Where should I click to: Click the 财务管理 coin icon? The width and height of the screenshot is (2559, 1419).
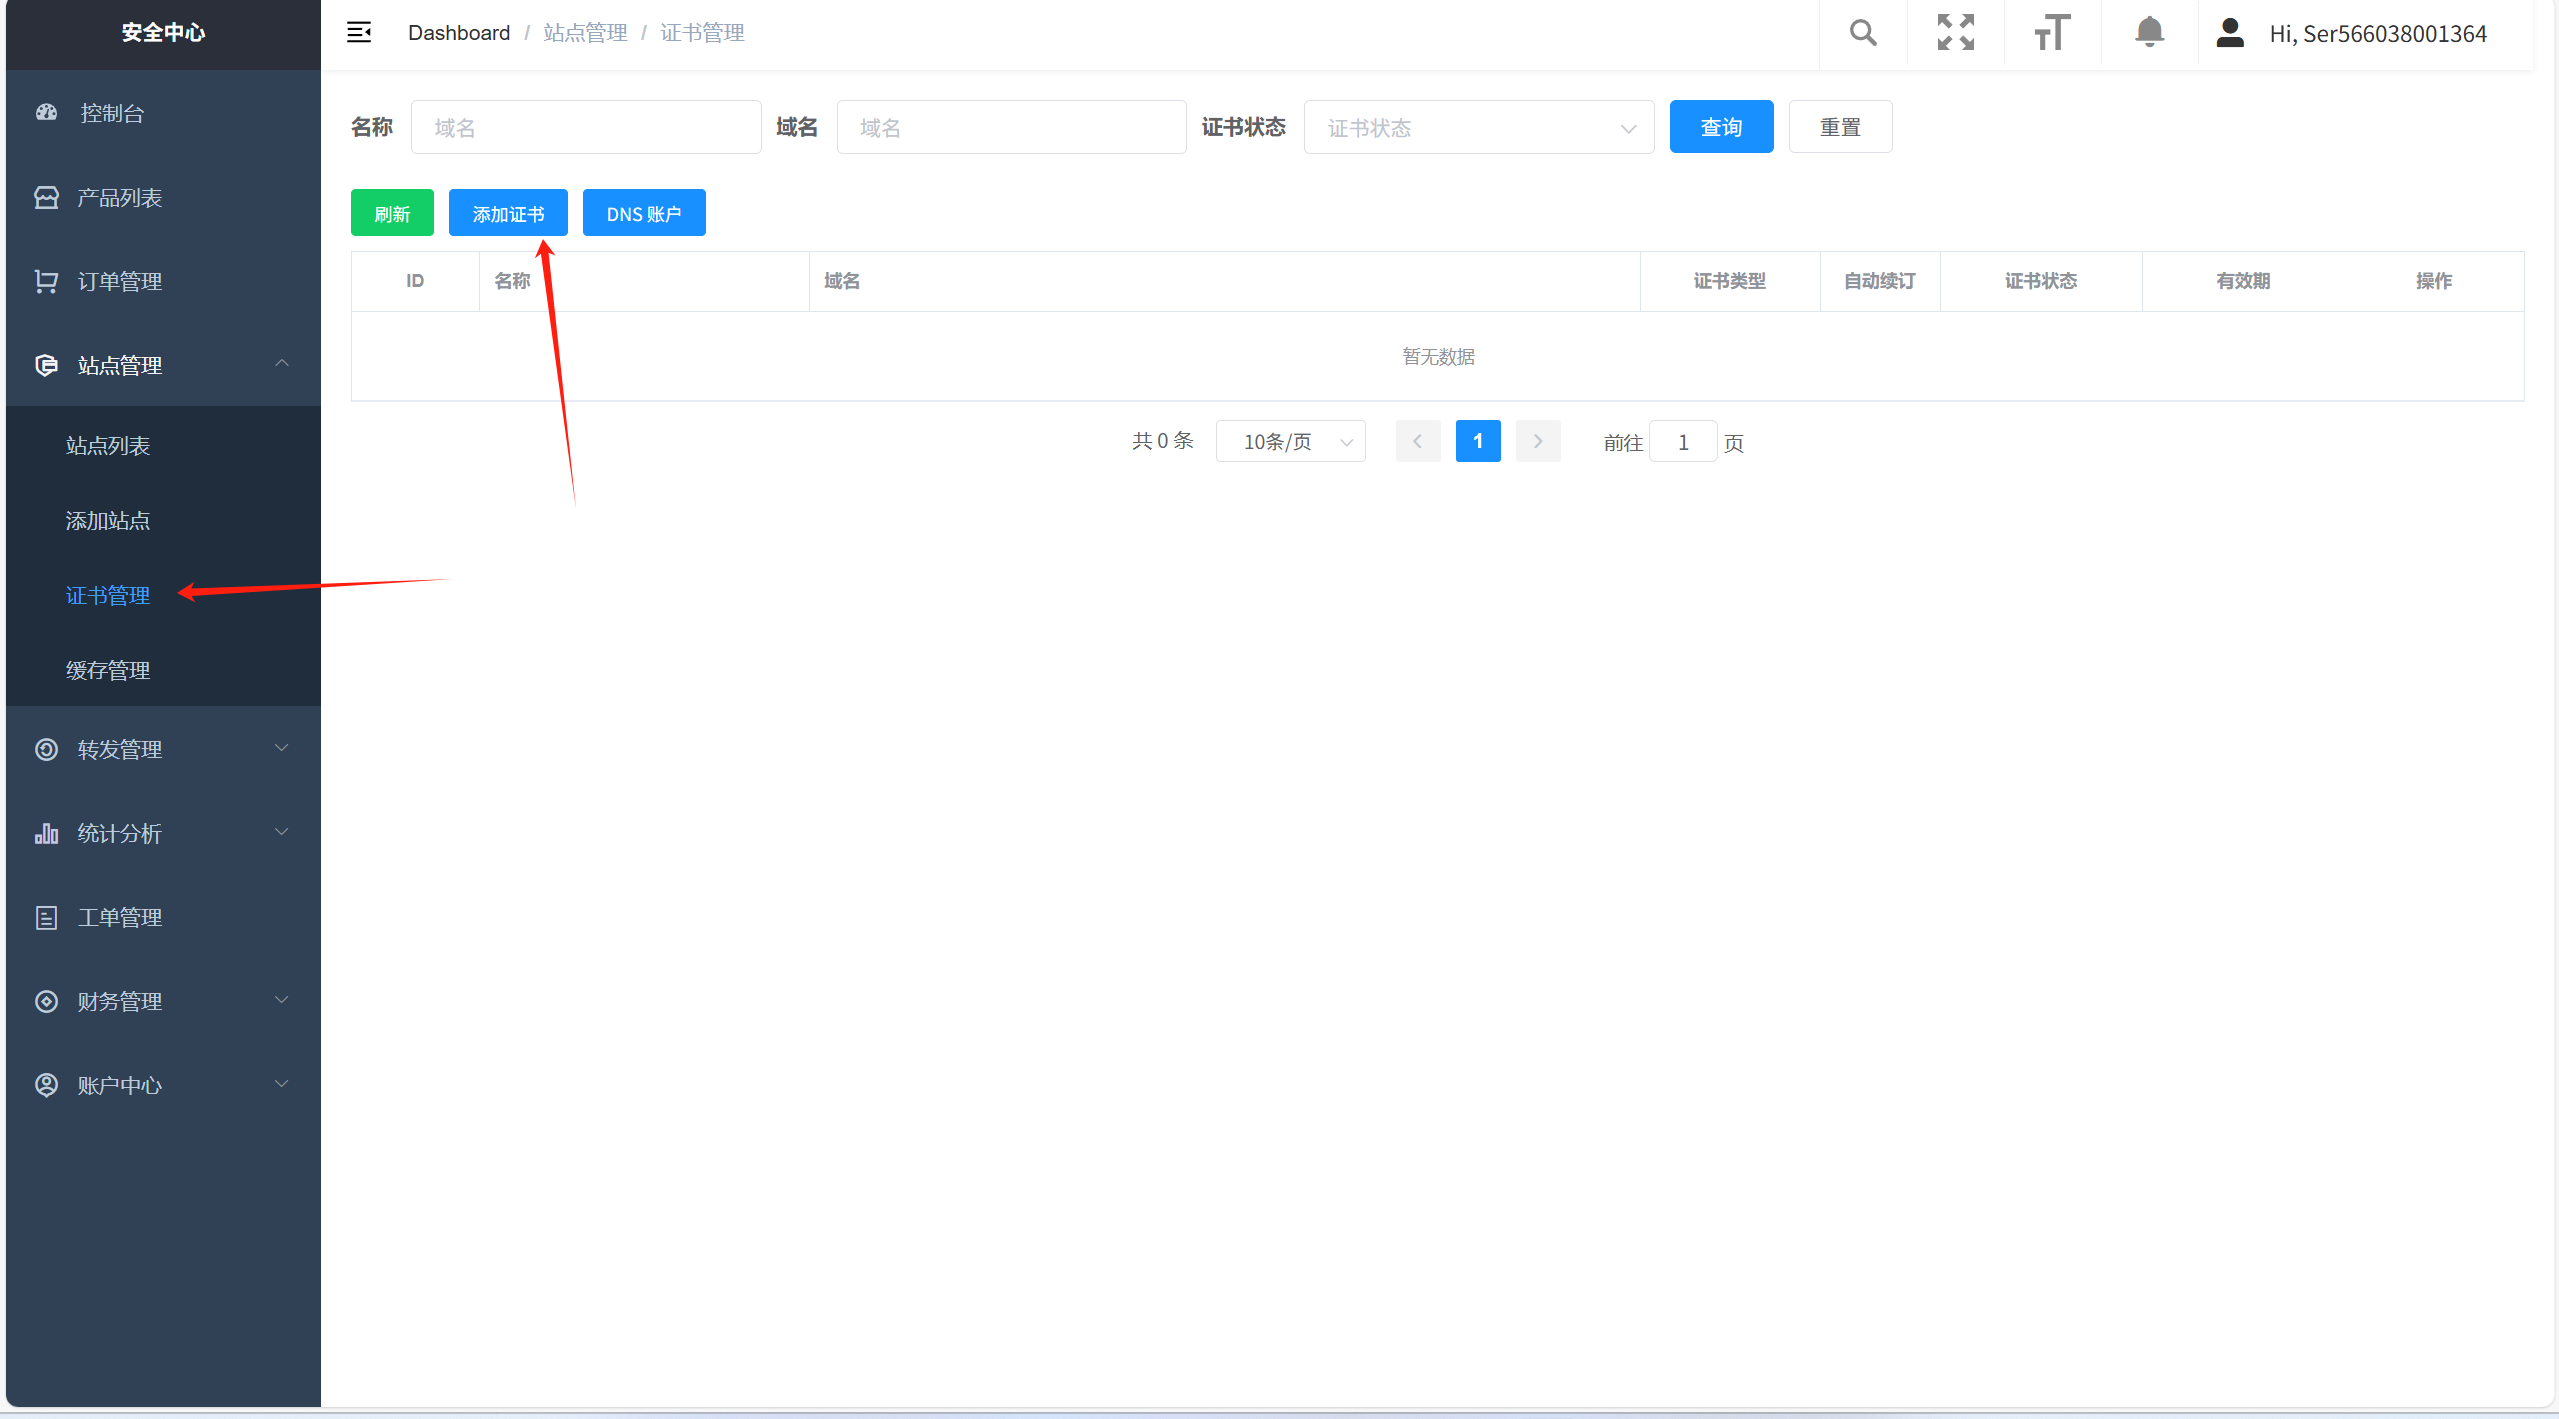click(46, 1001)
